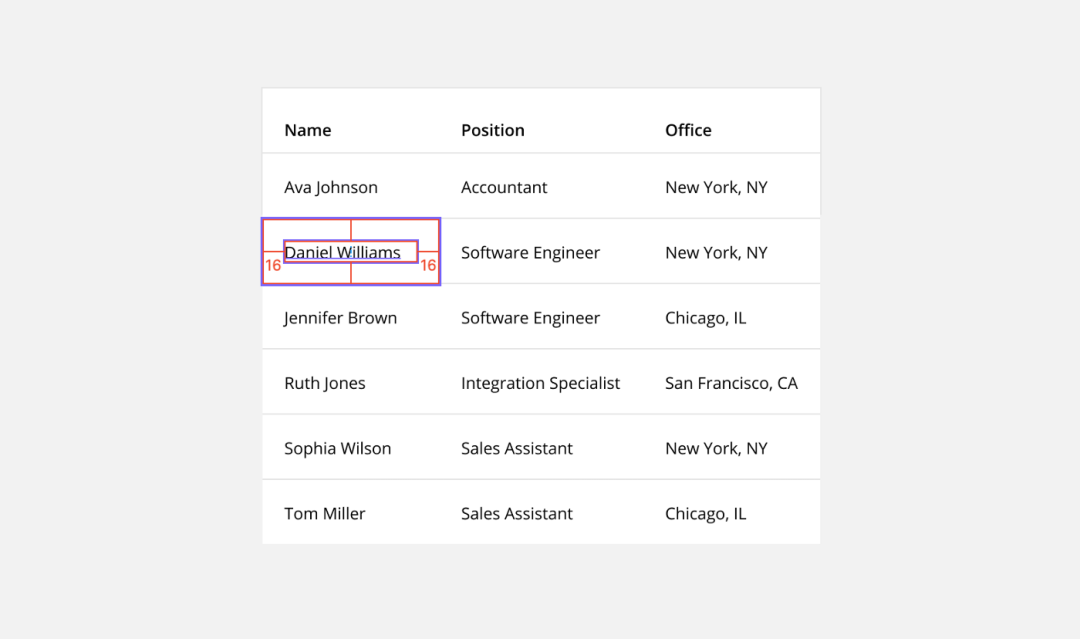Click the Sophia Wilson name cell

[x=337, y=448]
